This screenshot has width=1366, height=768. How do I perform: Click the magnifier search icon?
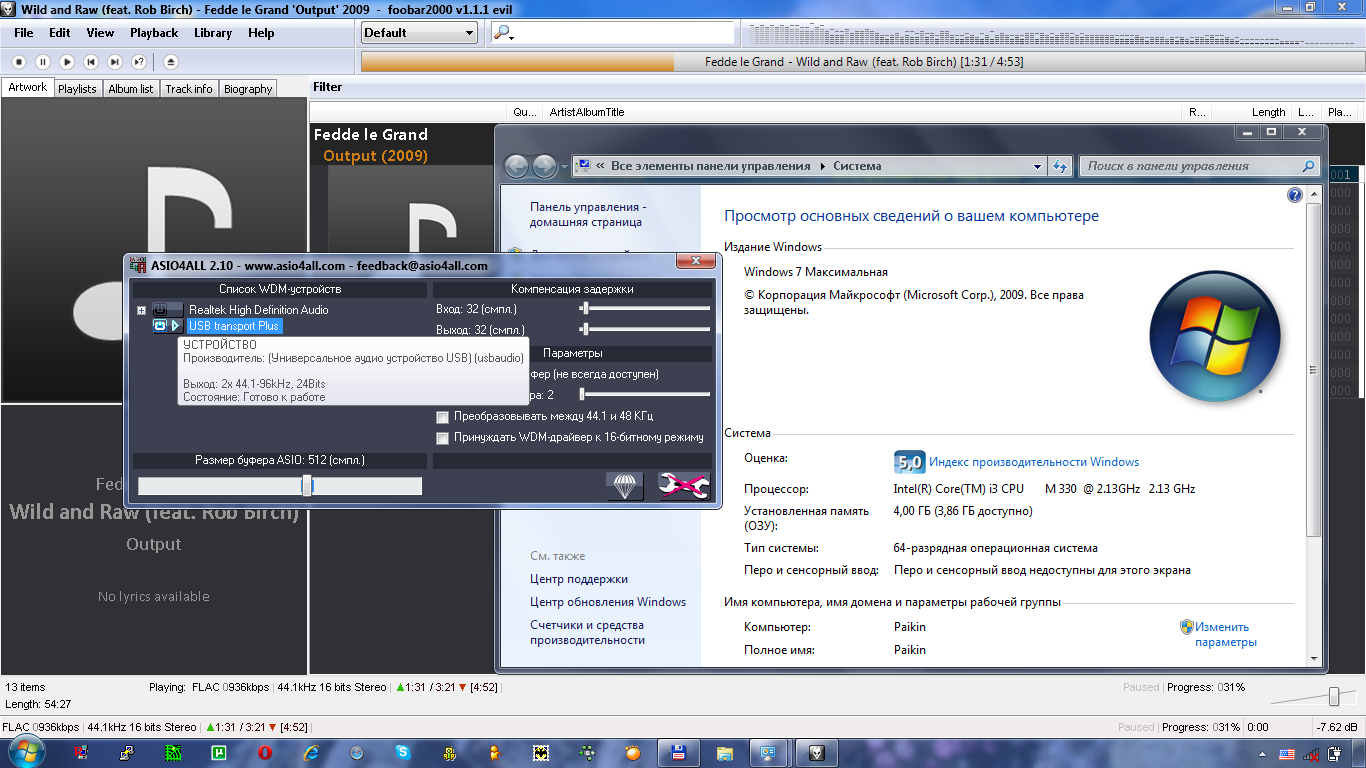point(502,33)
